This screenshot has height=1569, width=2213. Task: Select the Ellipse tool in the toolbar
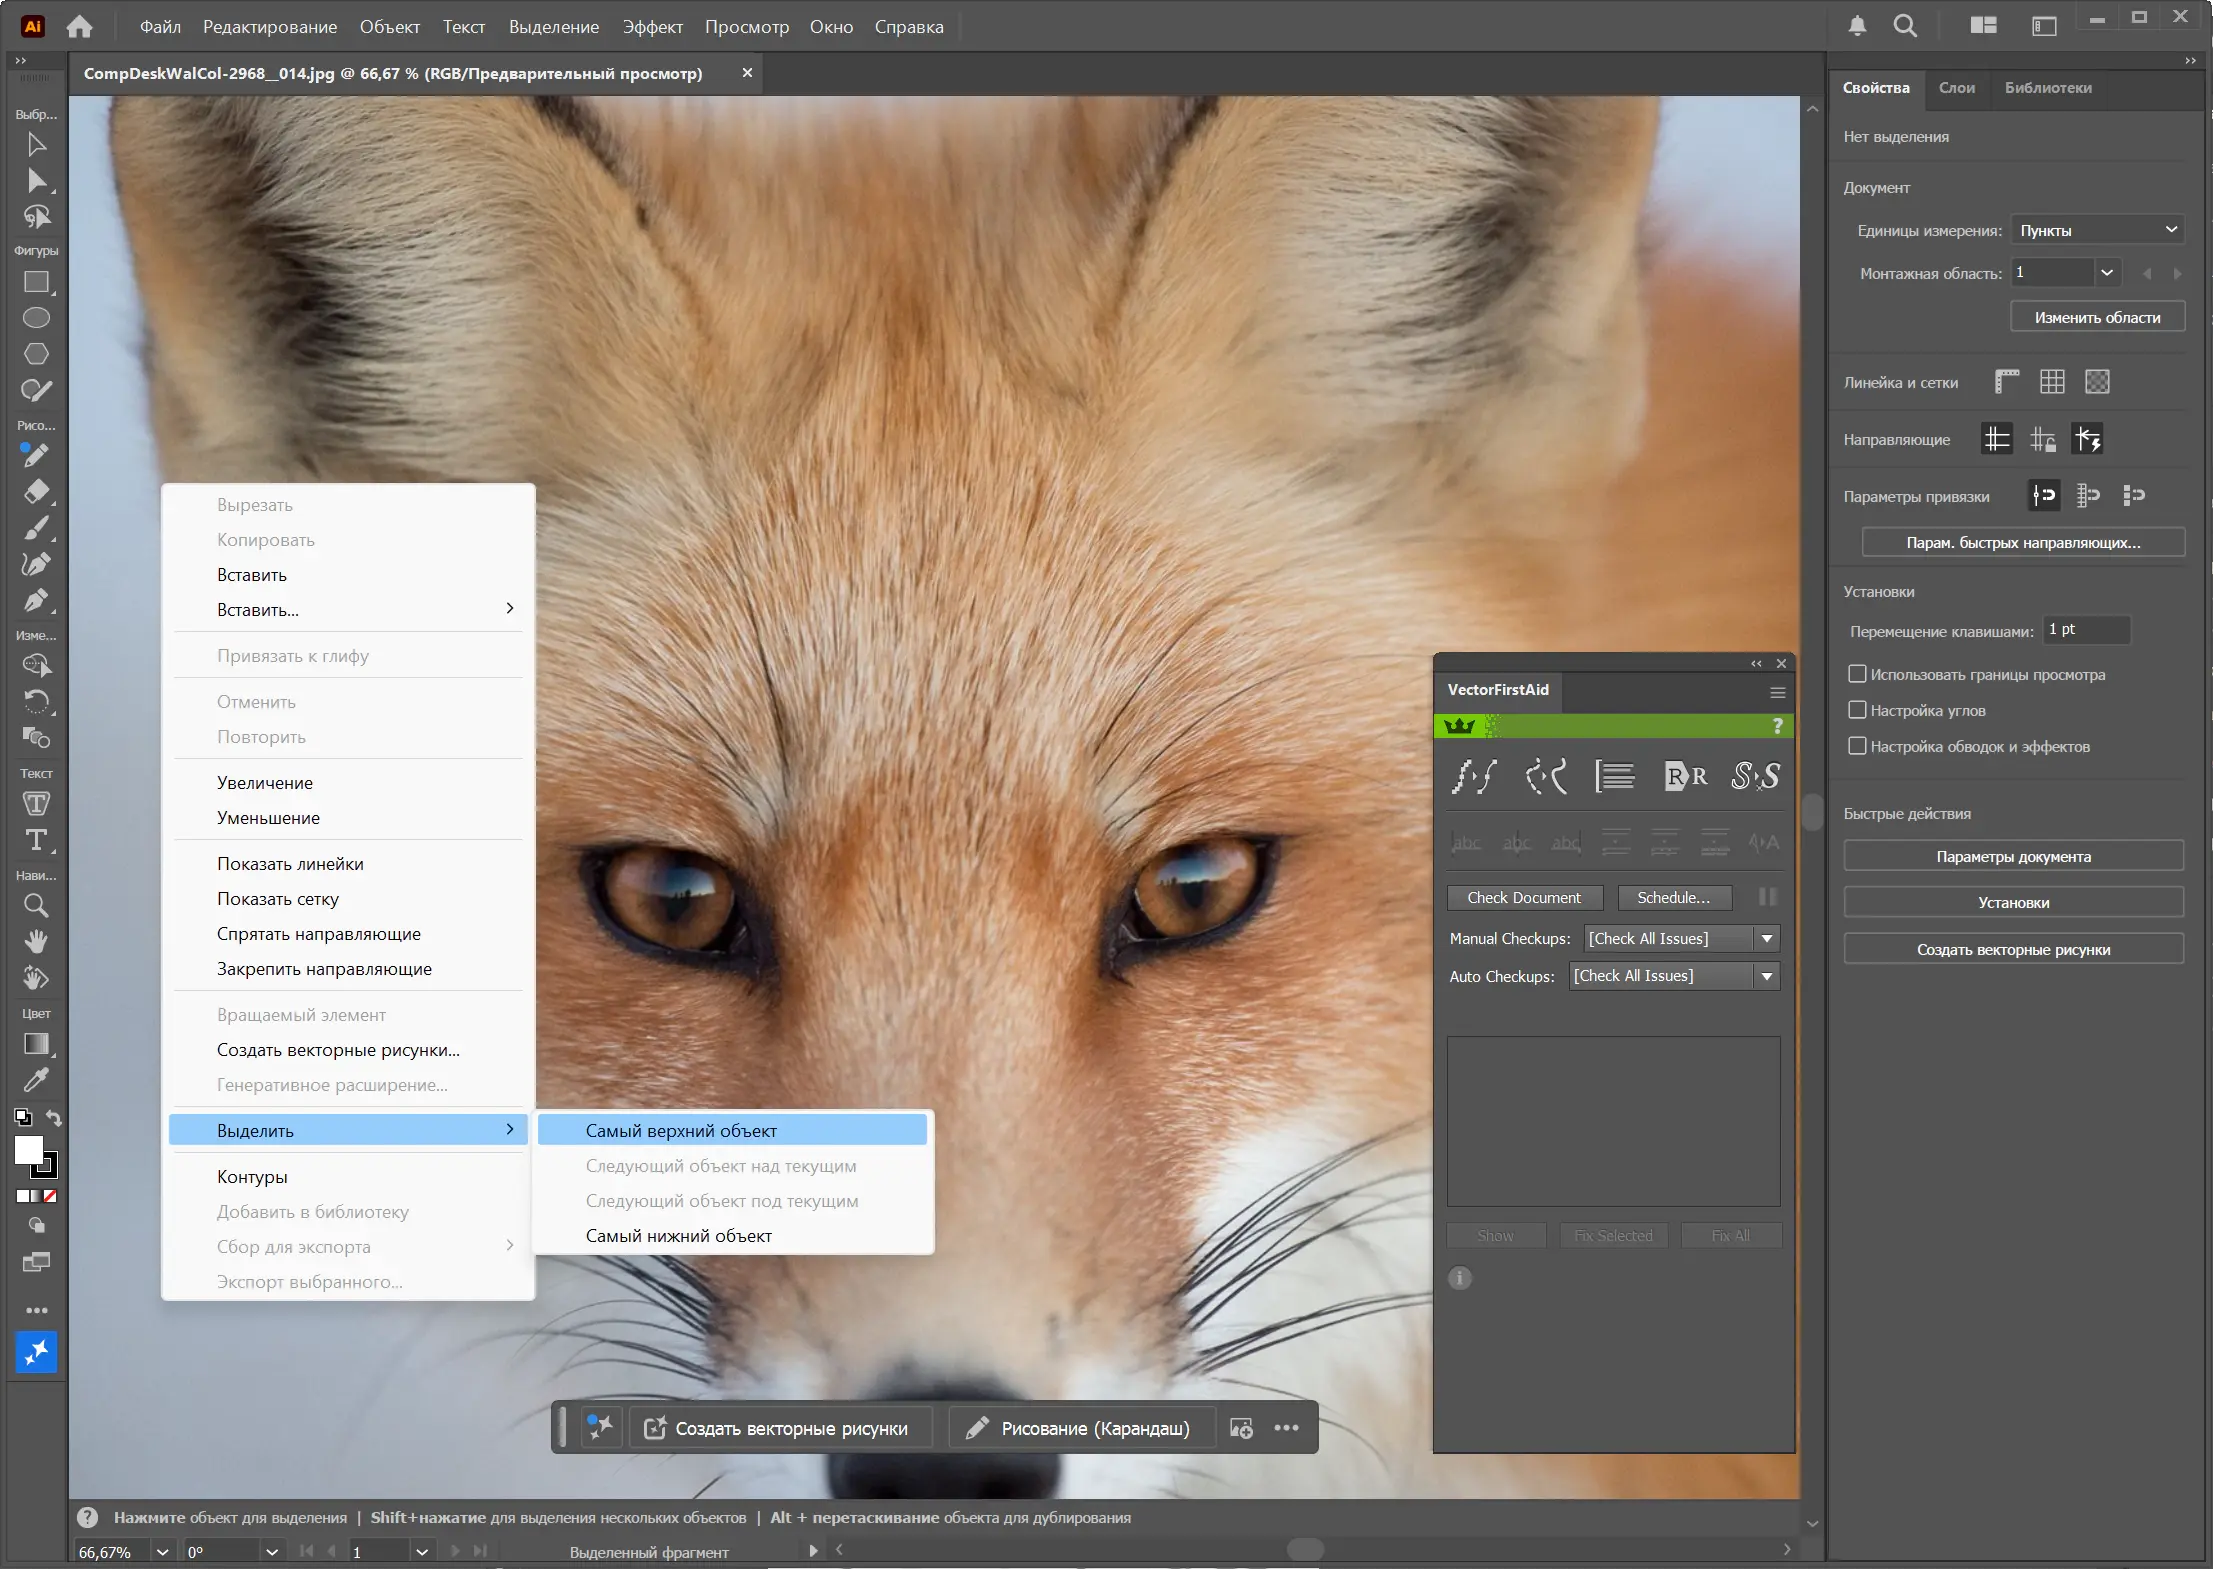click(36, 318)
